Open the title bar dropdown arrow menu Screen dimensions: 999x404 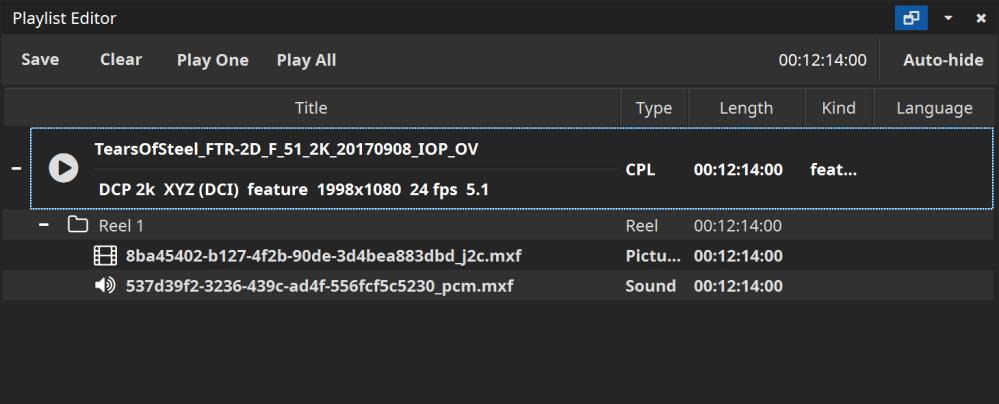947,19
